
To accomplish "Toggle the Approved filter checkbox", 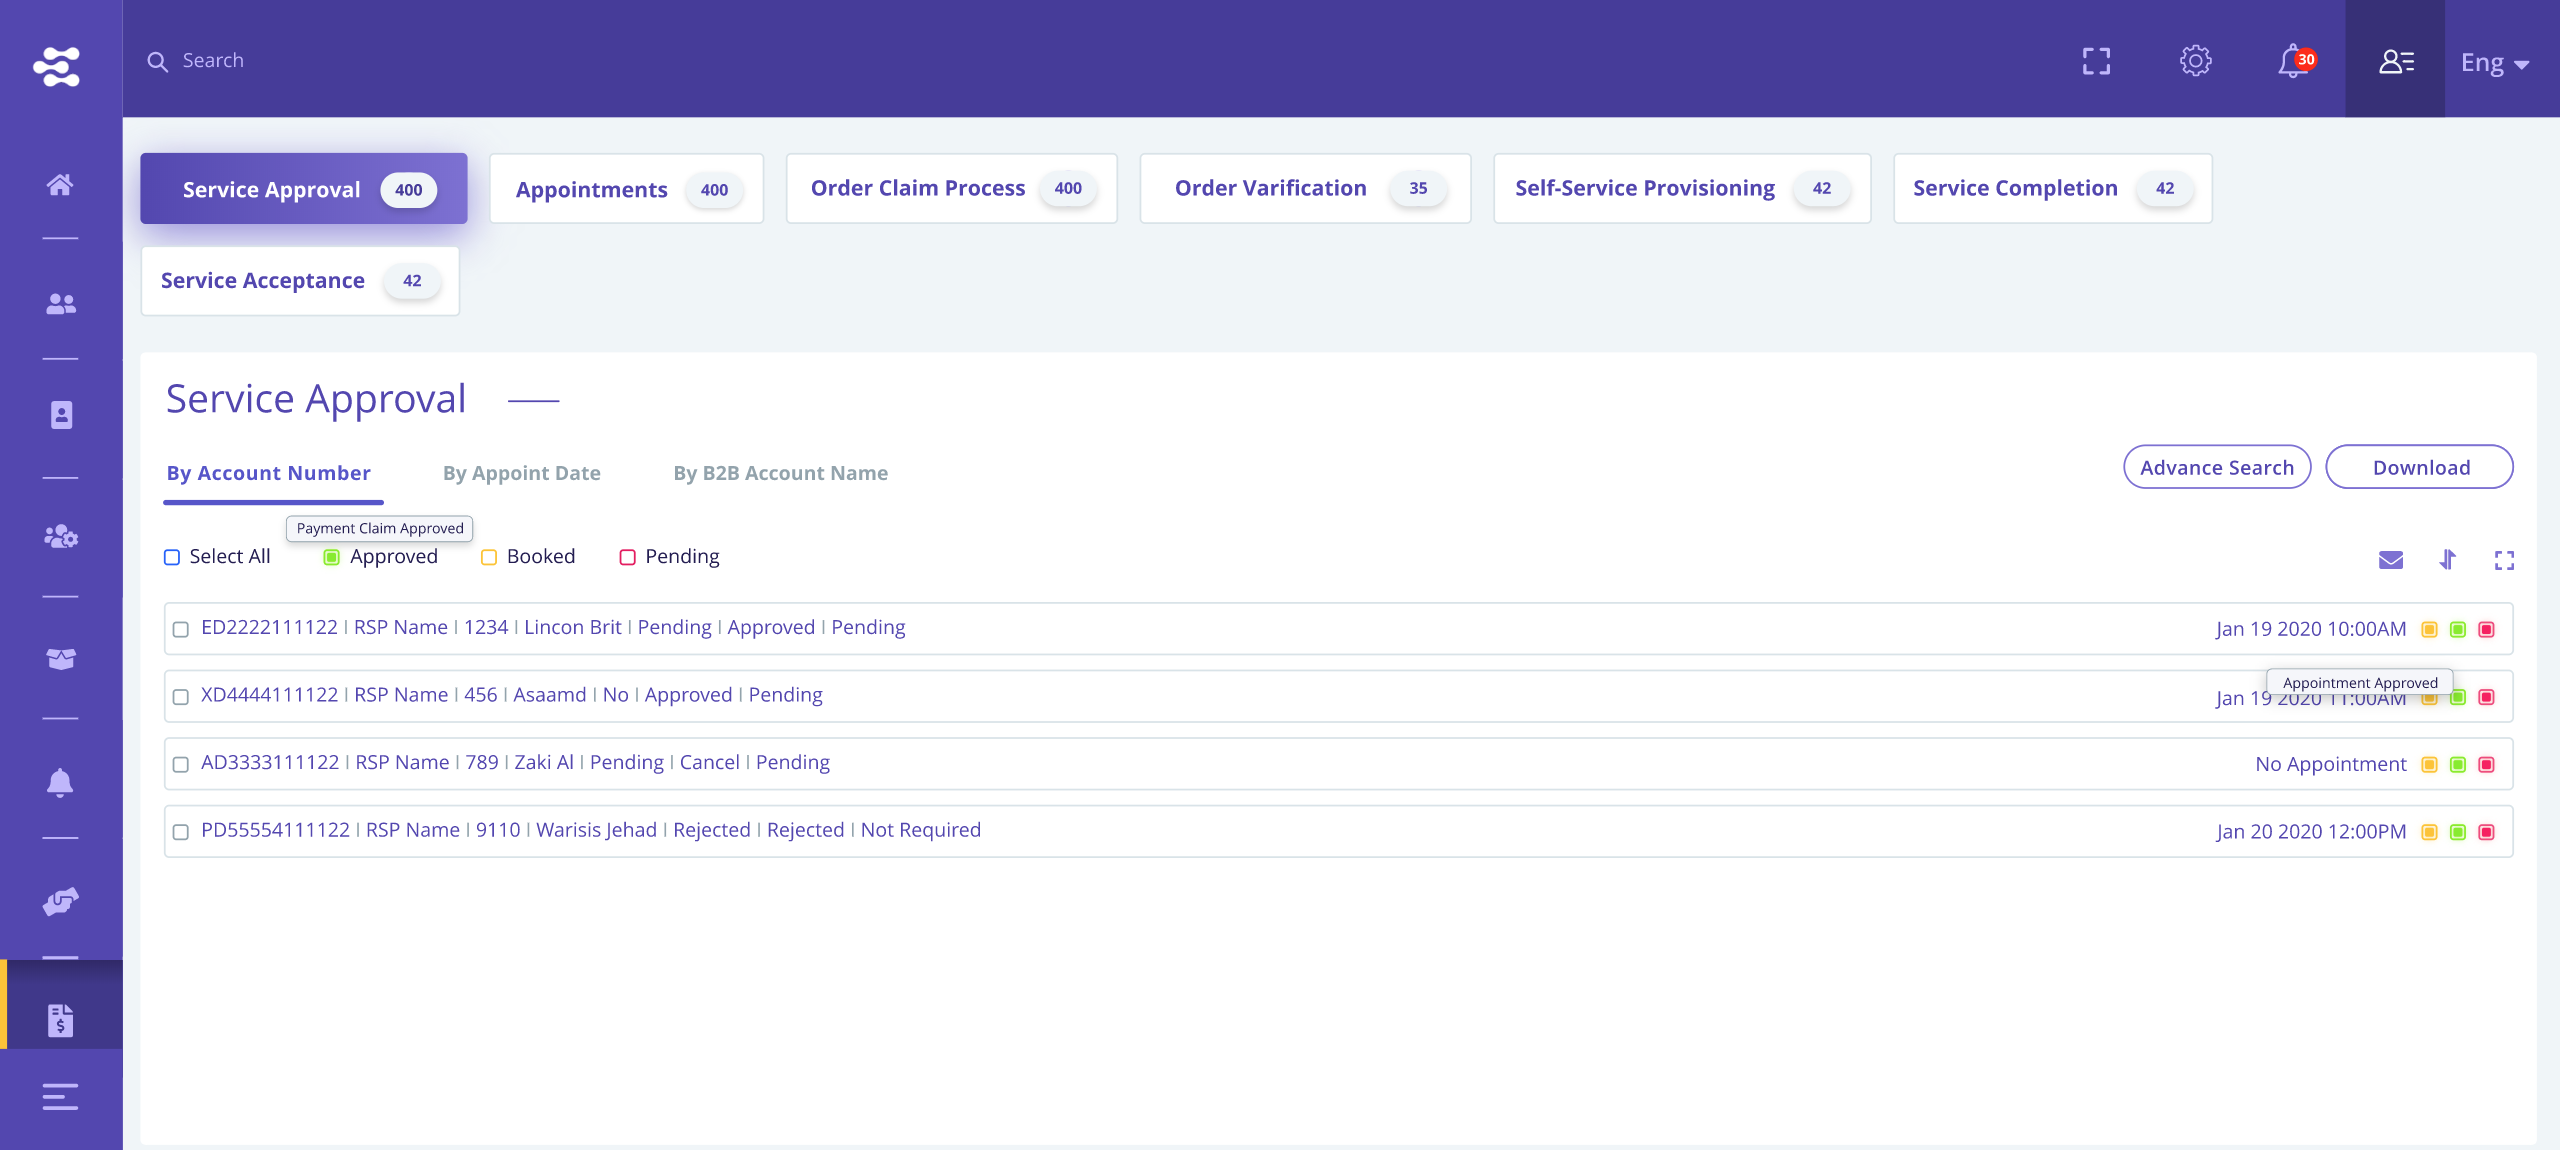I will tap(332, 558).
